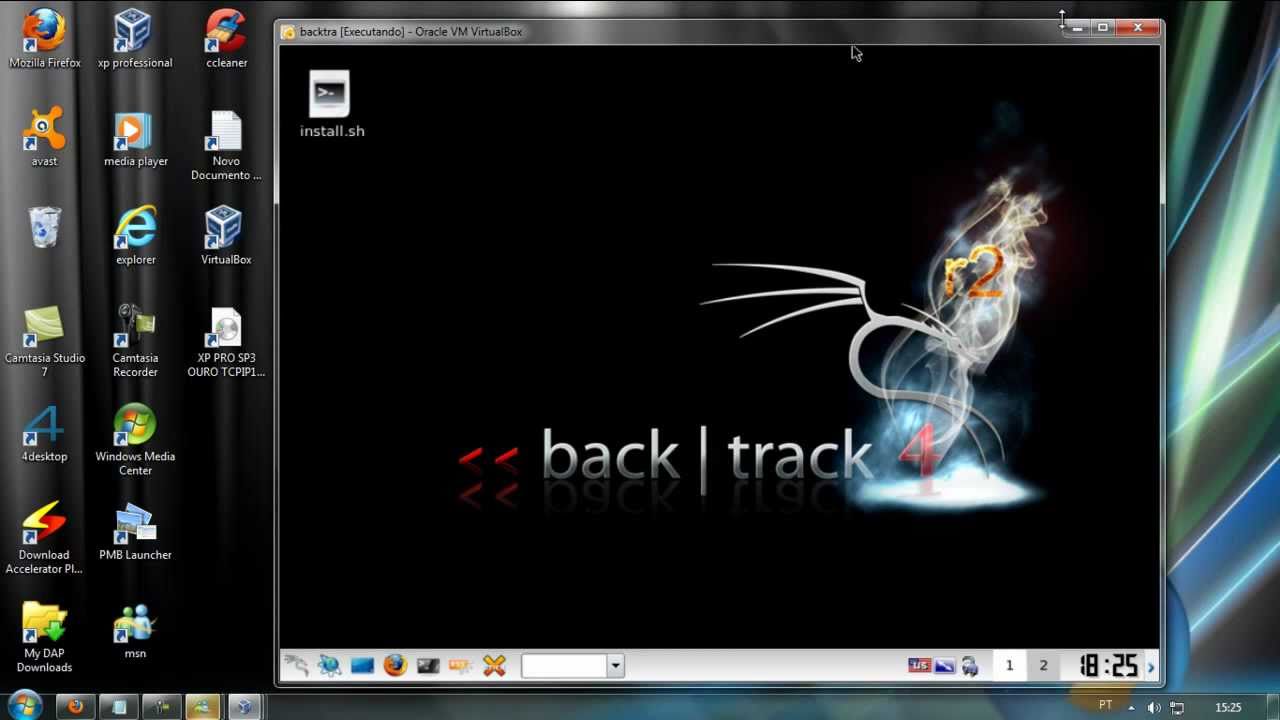Image resolution: width=1280 pixels, height=720 pixels.
Task: Switch to virtual desktop 1
Action: (x=1009, y=666)
